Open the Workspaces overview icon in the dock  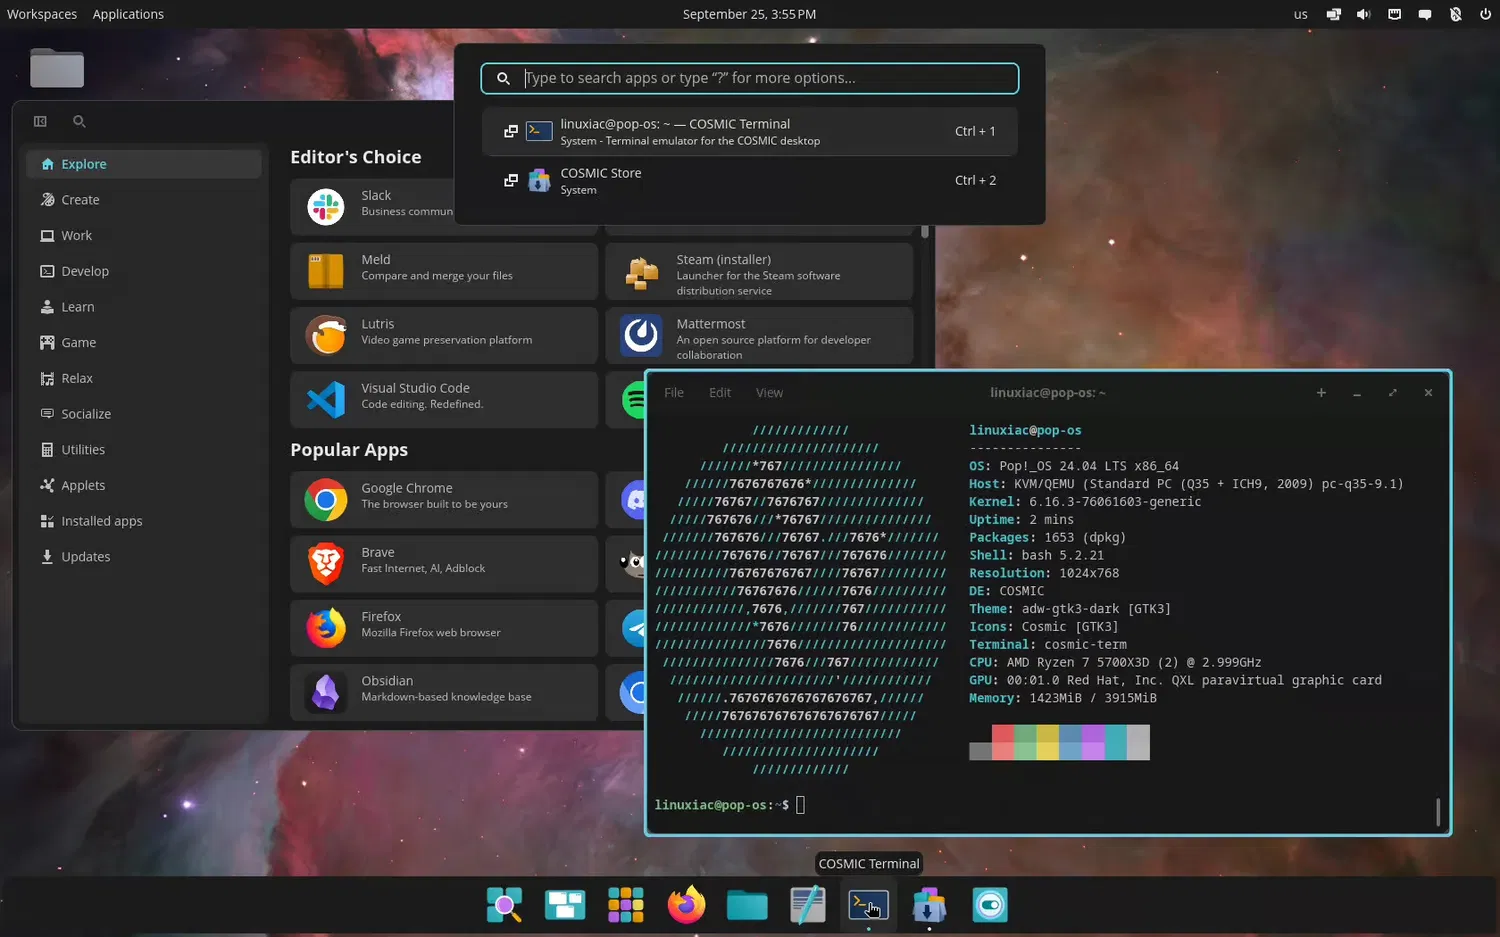click(565, 905)
